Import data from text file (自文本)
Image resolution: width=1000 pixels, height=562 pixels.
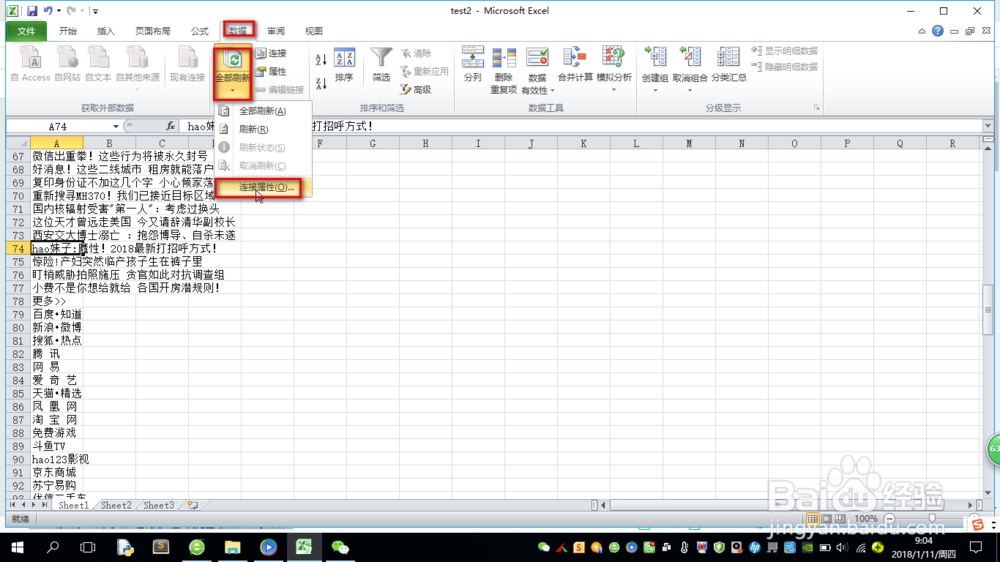click(98, 64)
